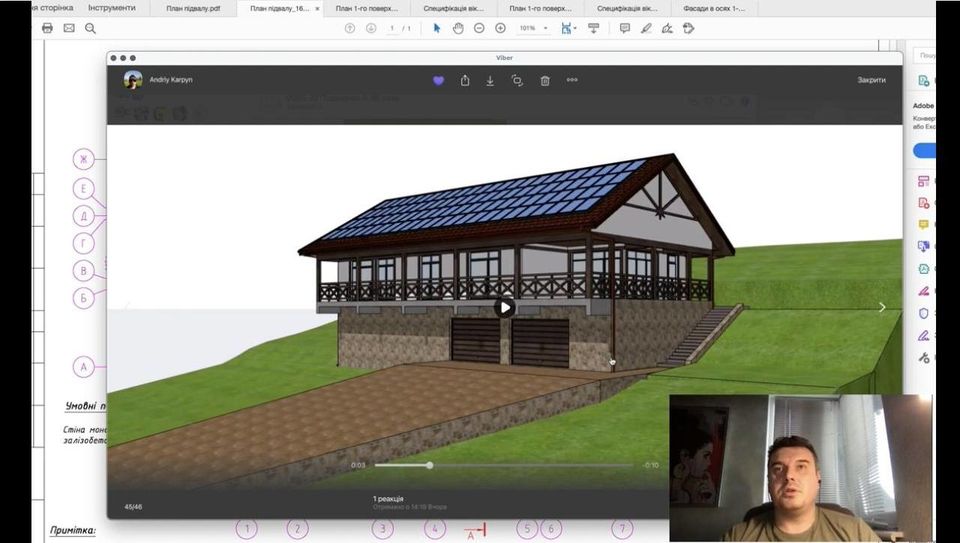The width and height of the screenshot is (960, 543).
Task: Go to next media with right arrow
Action: click(x=881, y=307)
